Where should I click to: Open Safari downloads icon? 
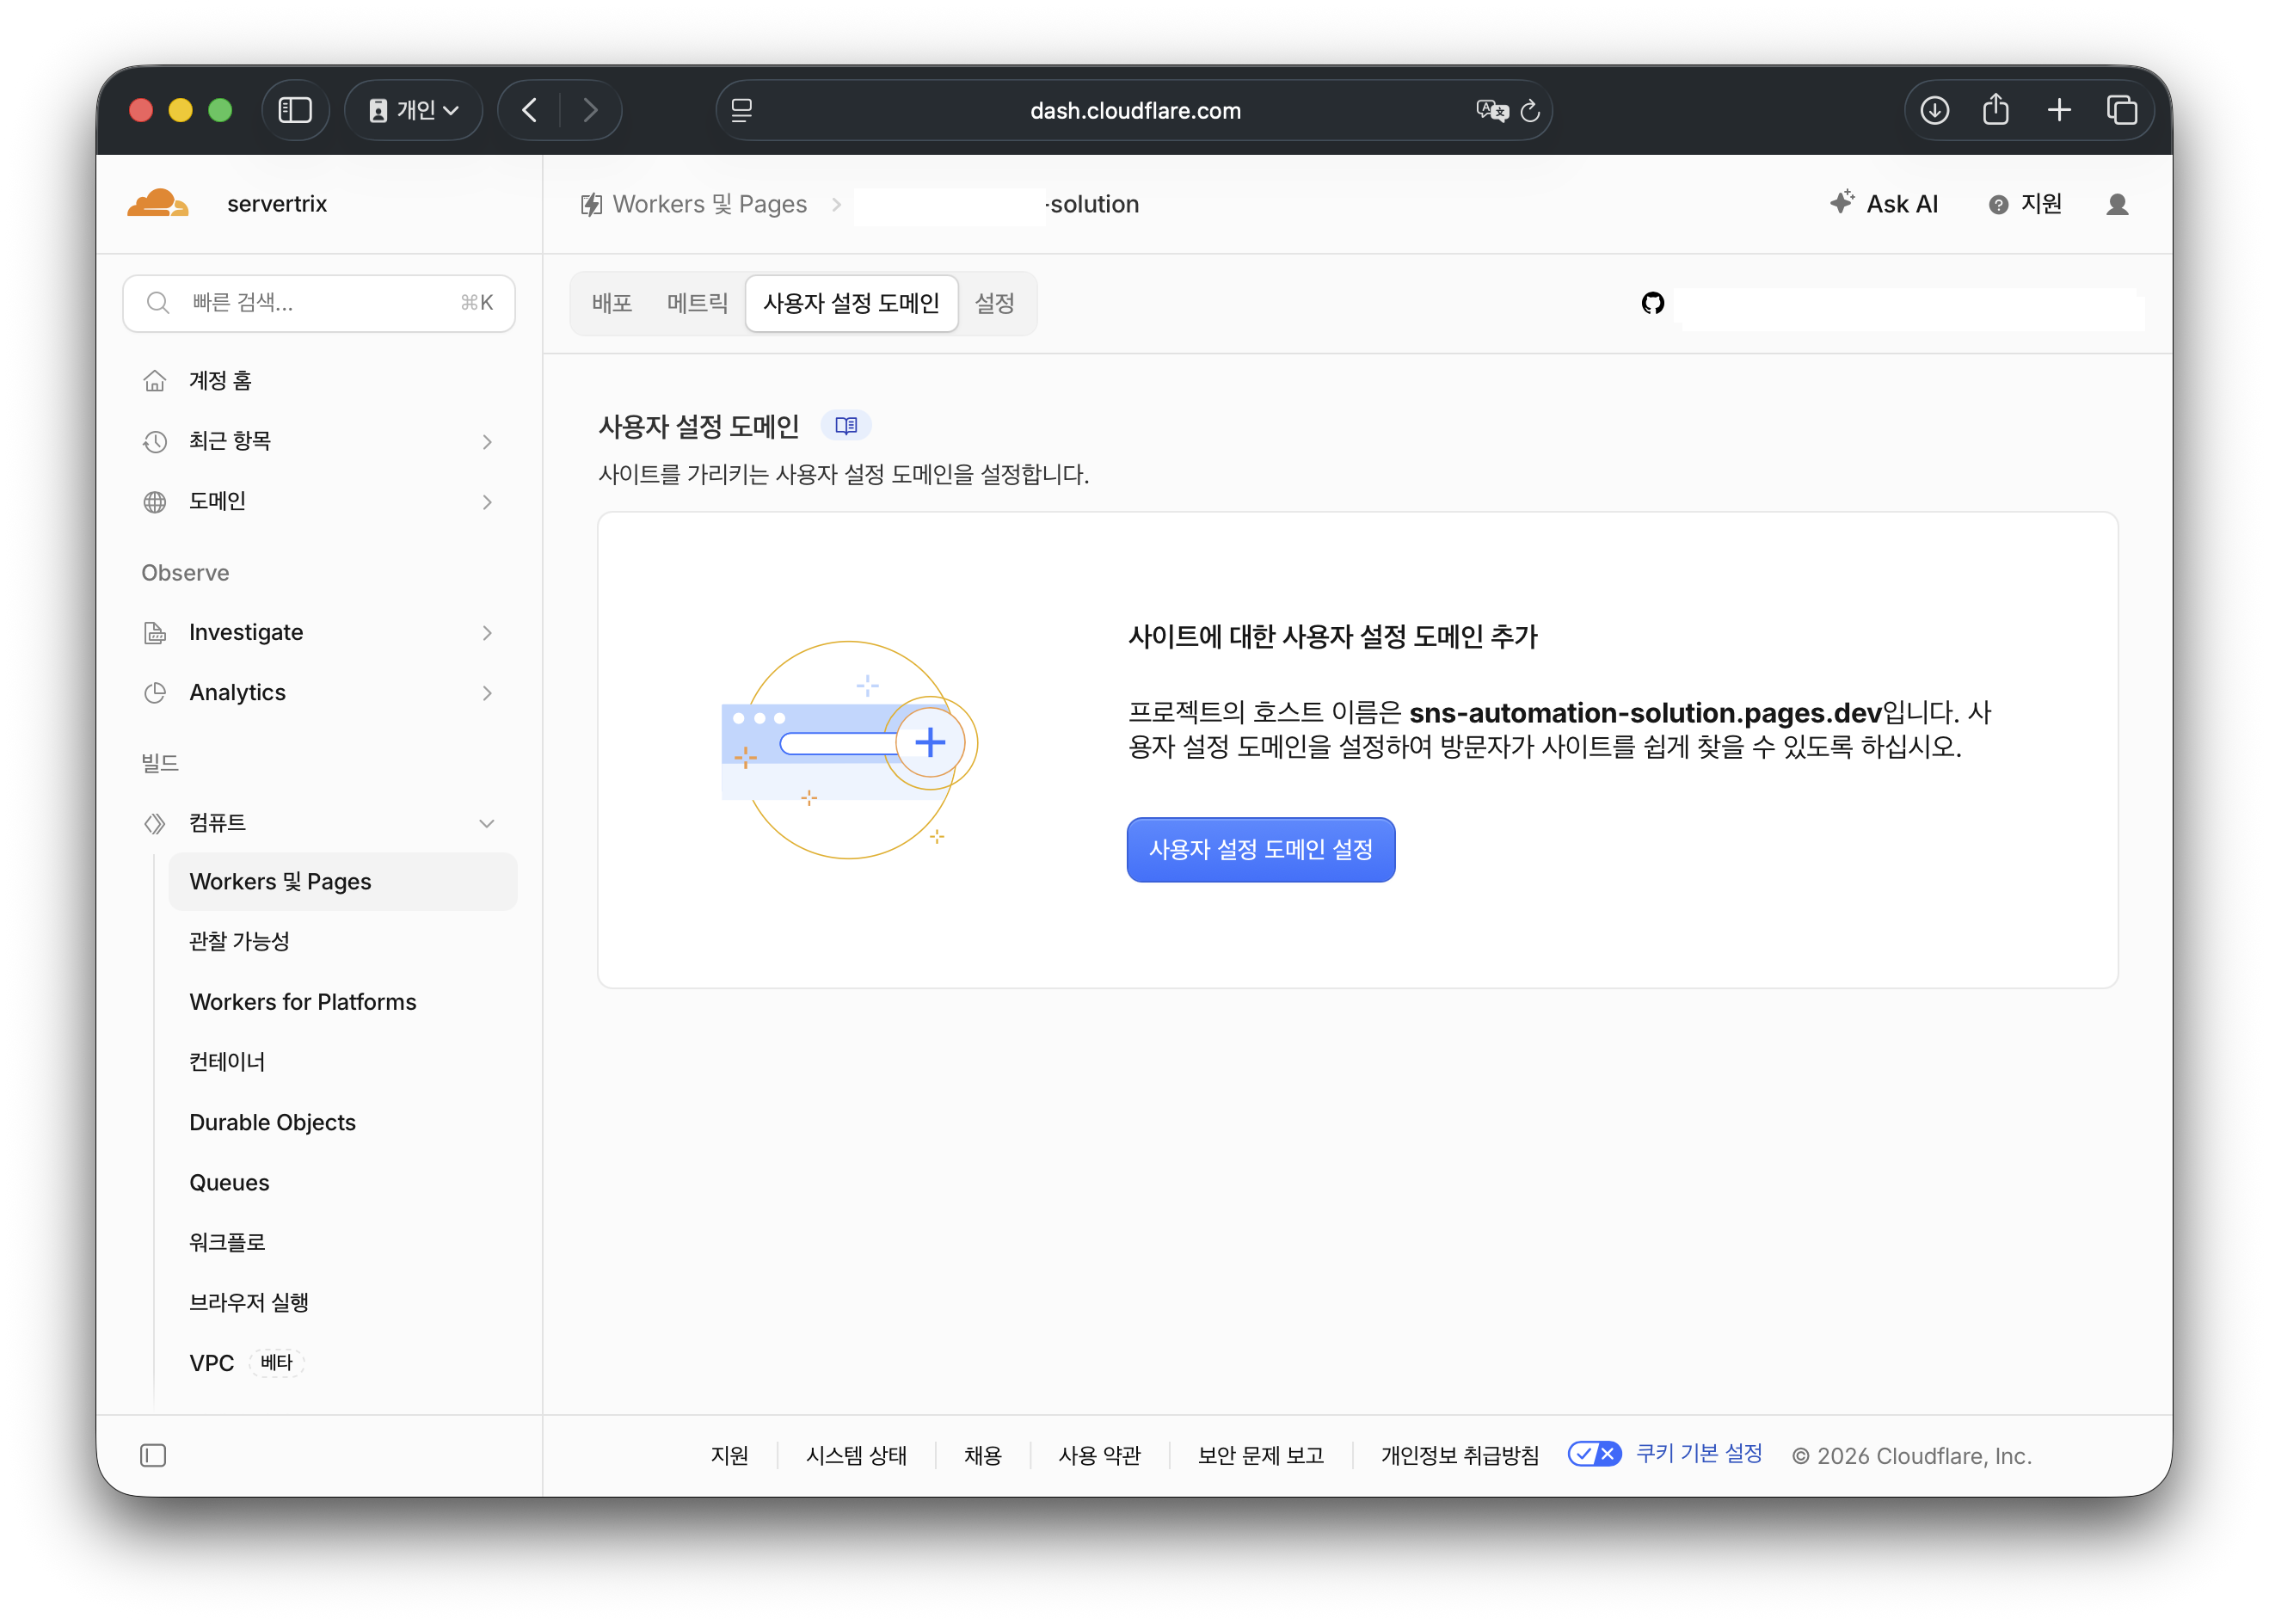(1934, 110)
